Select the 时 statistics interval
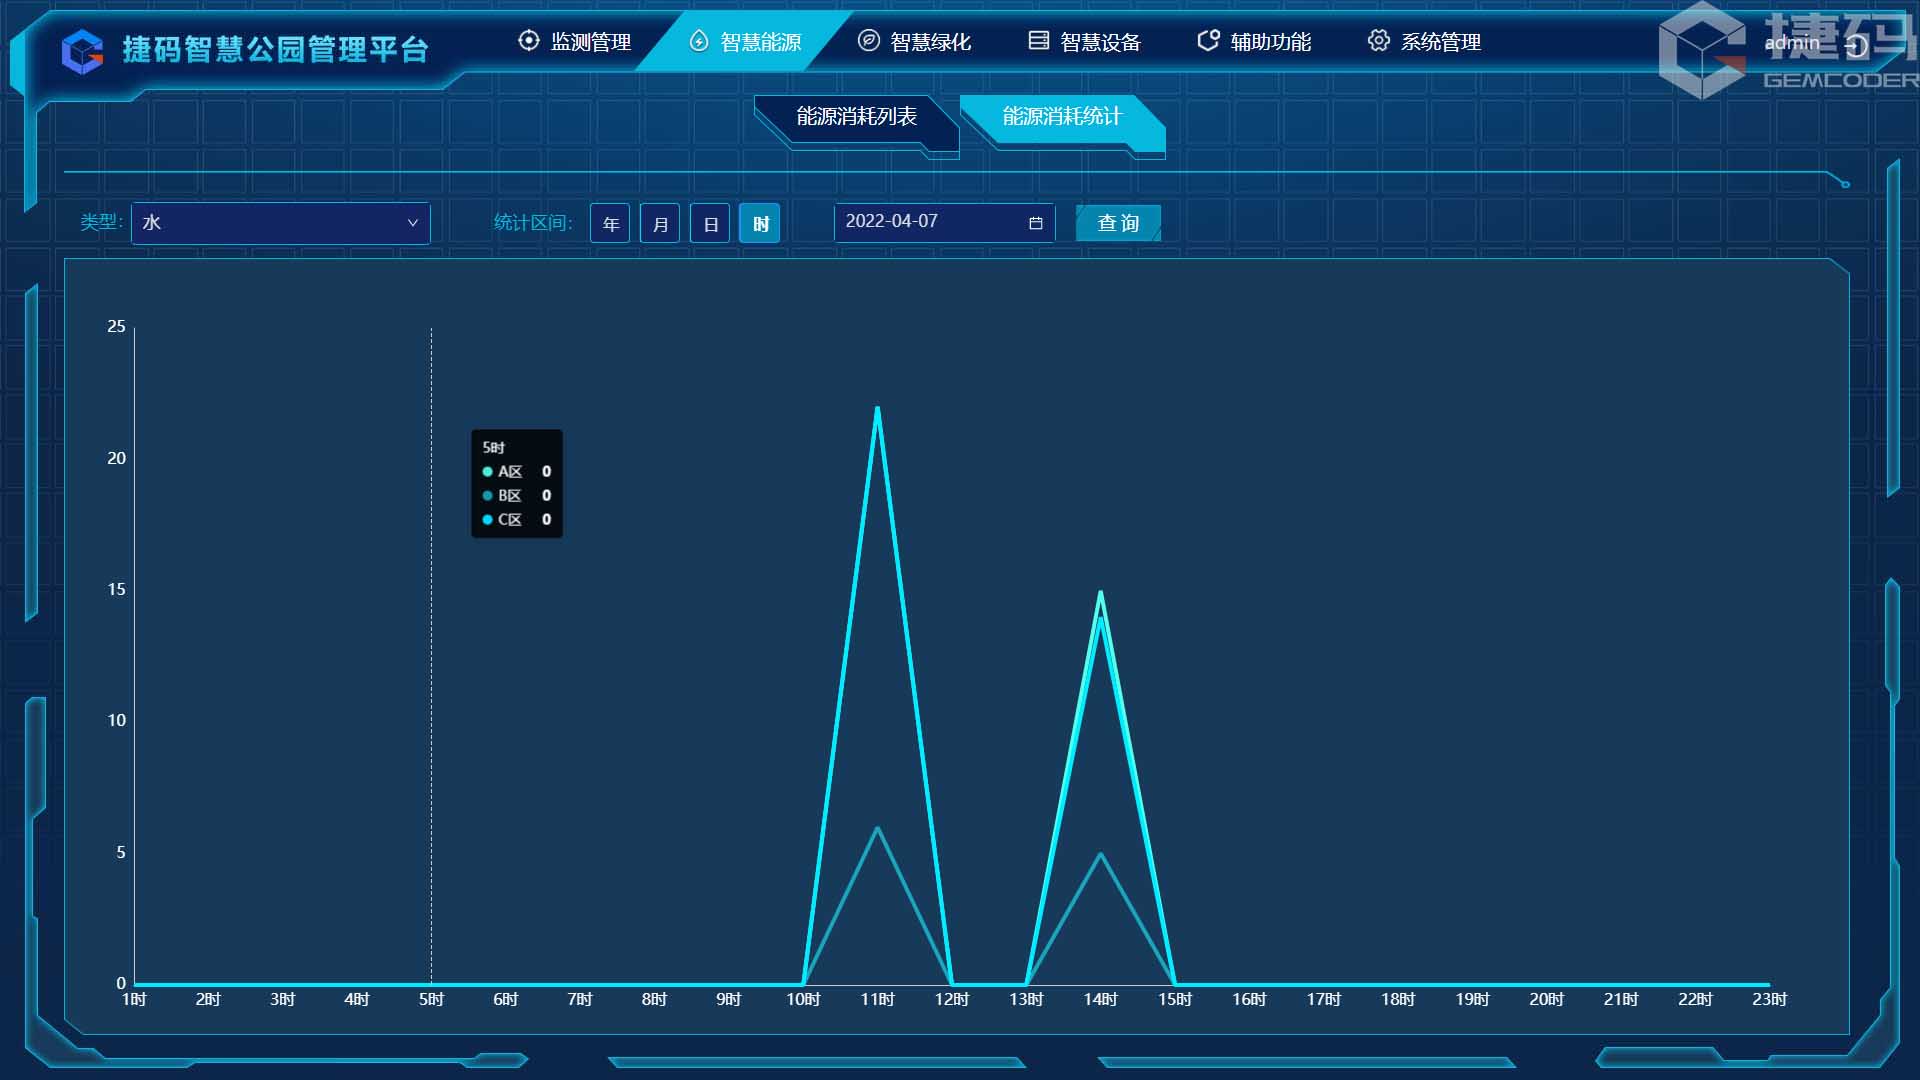Image resolution: width=1920 pixels, height=1080 pixels. 760,224
